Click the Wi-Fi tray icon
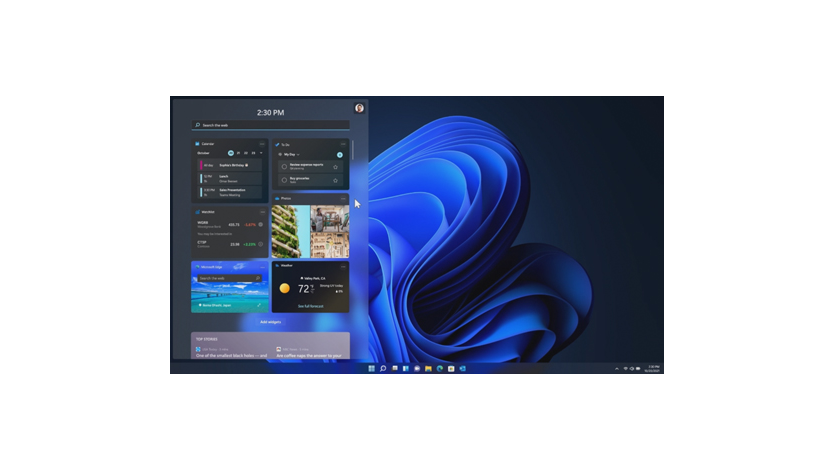The image size is (834, 470). tap(626, 368)
